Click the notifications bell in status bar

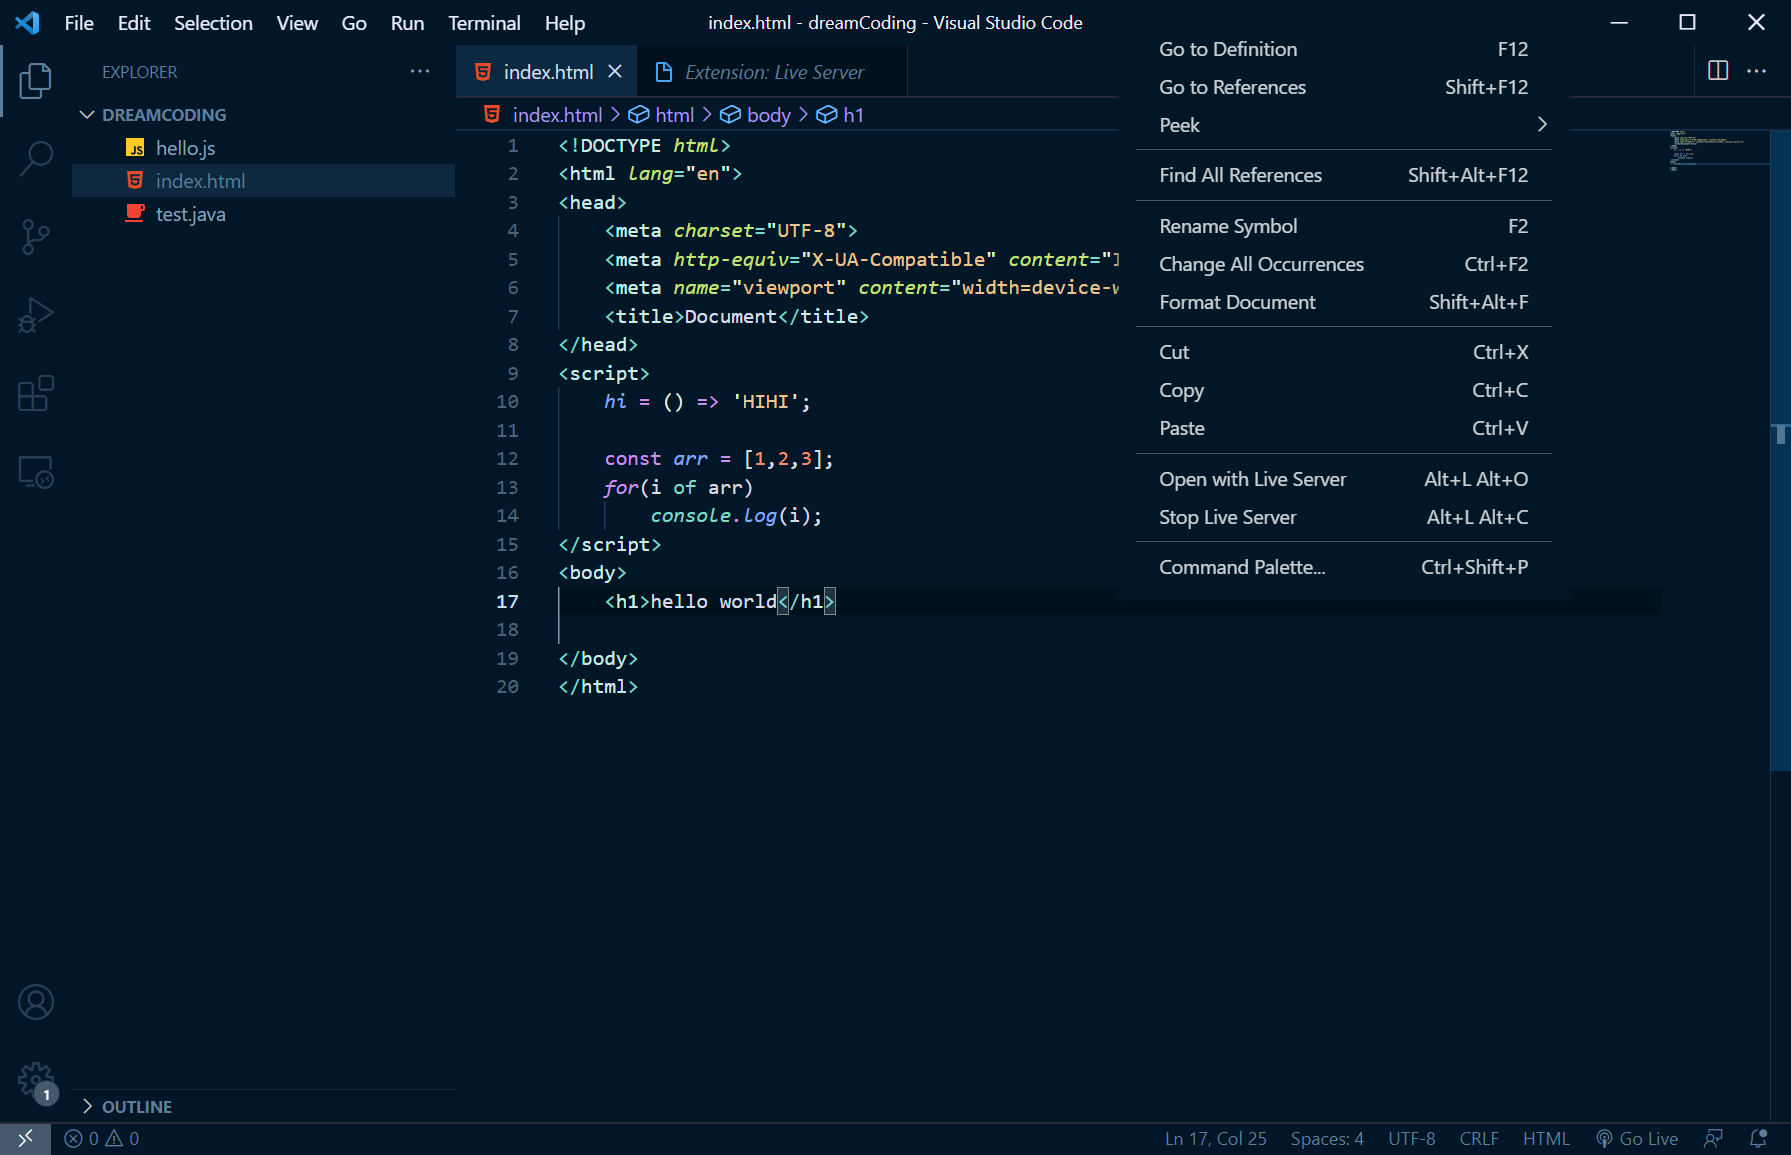1758,1138
